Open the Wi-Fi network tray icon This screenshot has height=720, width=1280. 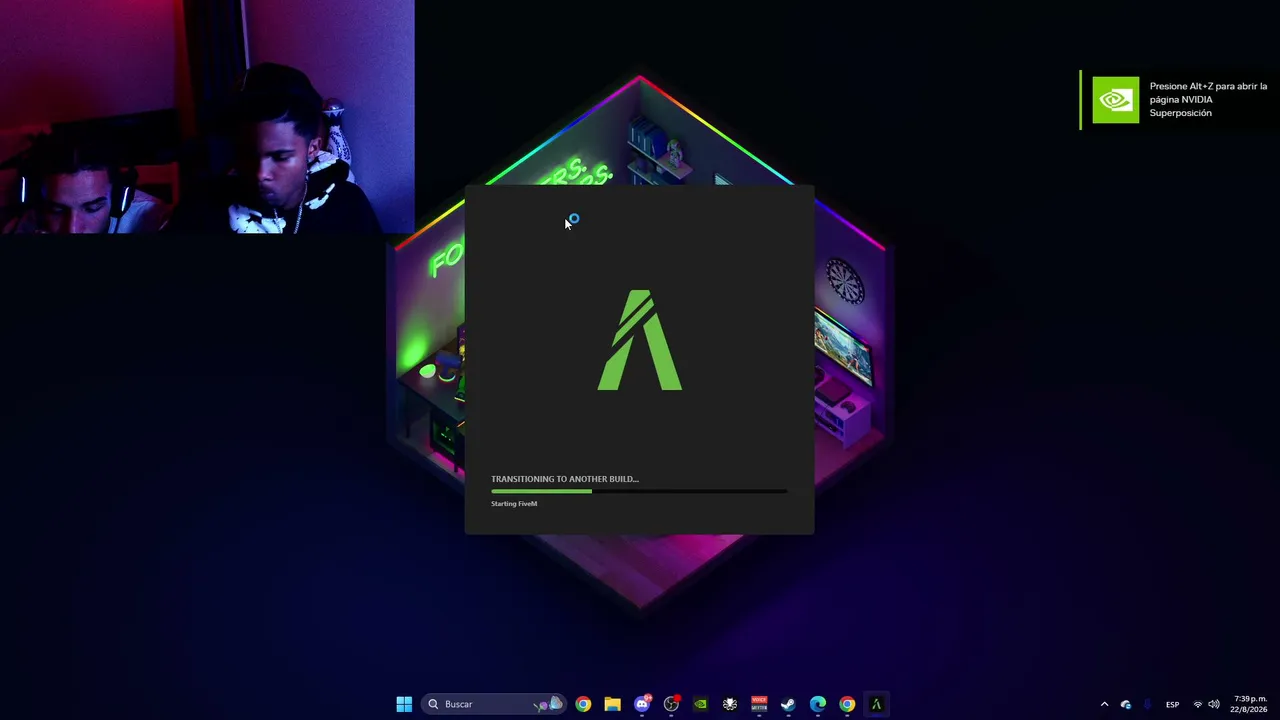tap(1198, 704)
